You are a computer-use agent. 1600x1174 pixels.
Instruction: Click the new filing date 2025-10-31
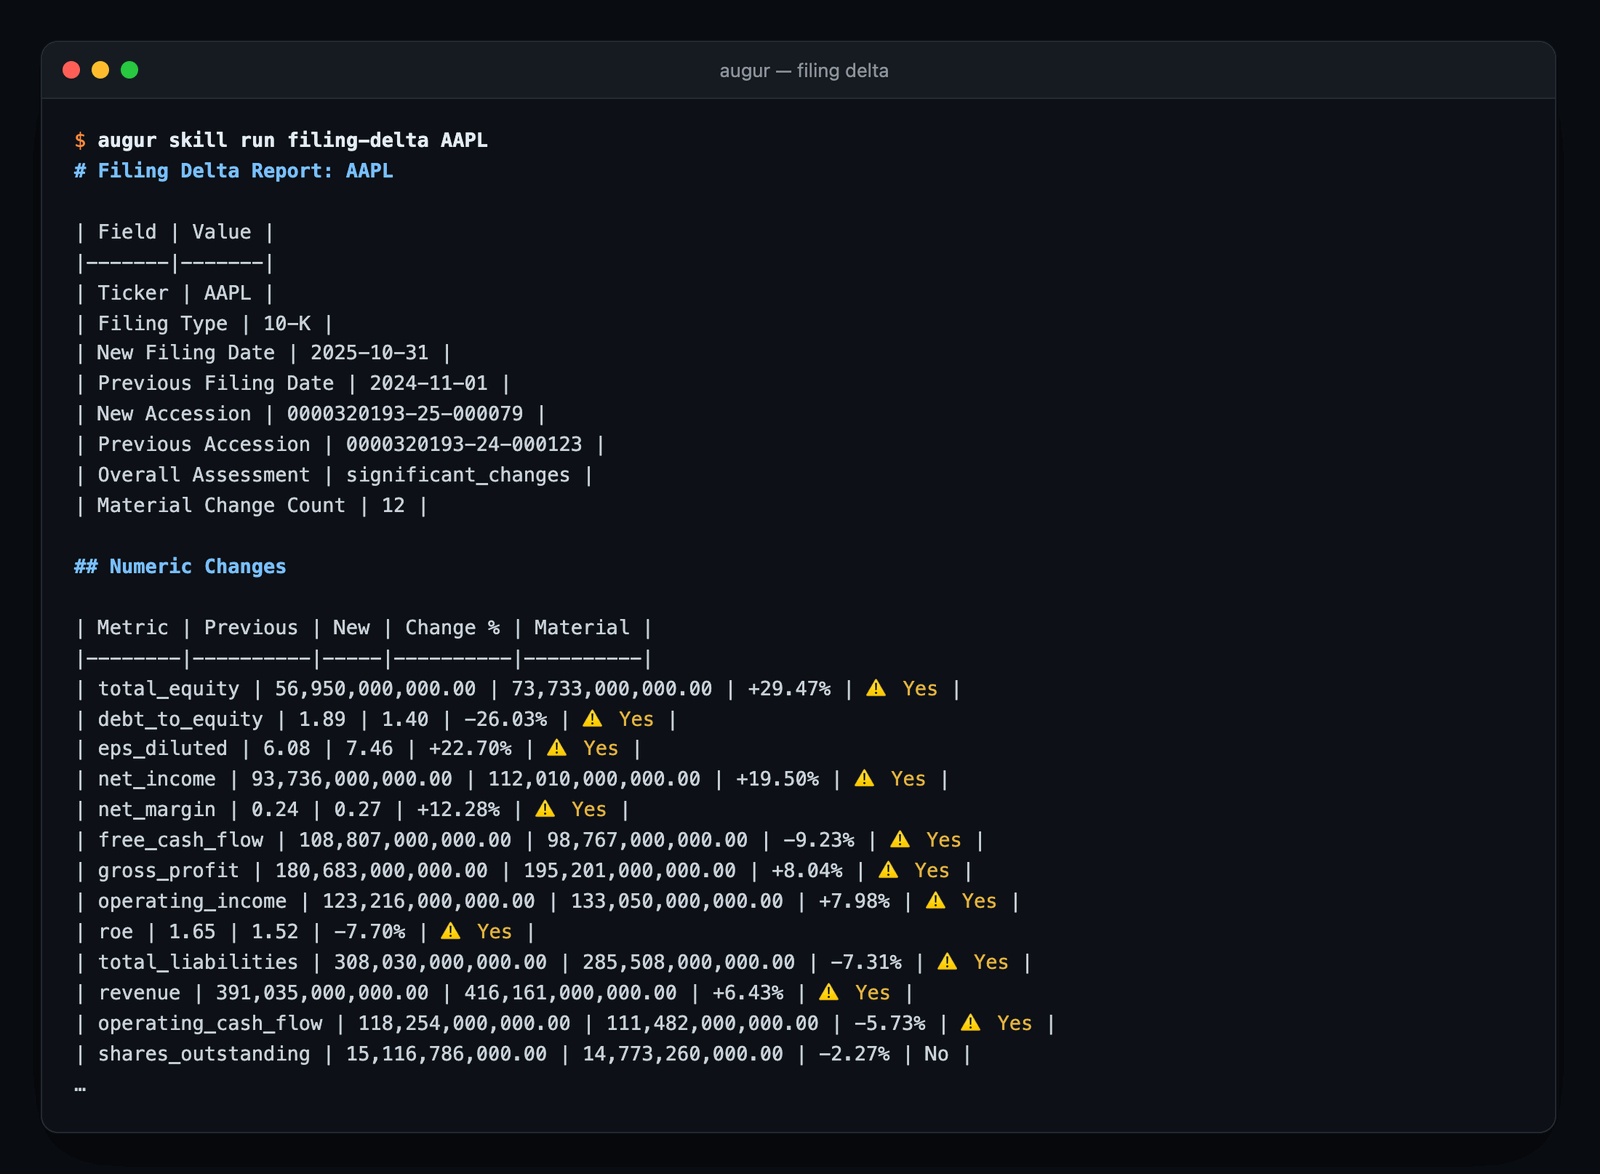(x=369, y=353)
